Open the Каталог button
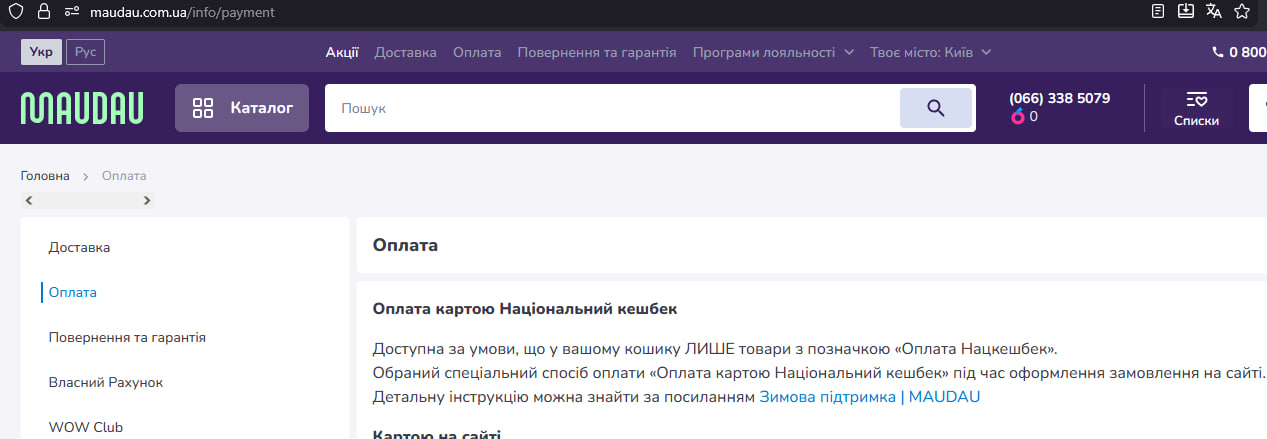 [244, 108]
